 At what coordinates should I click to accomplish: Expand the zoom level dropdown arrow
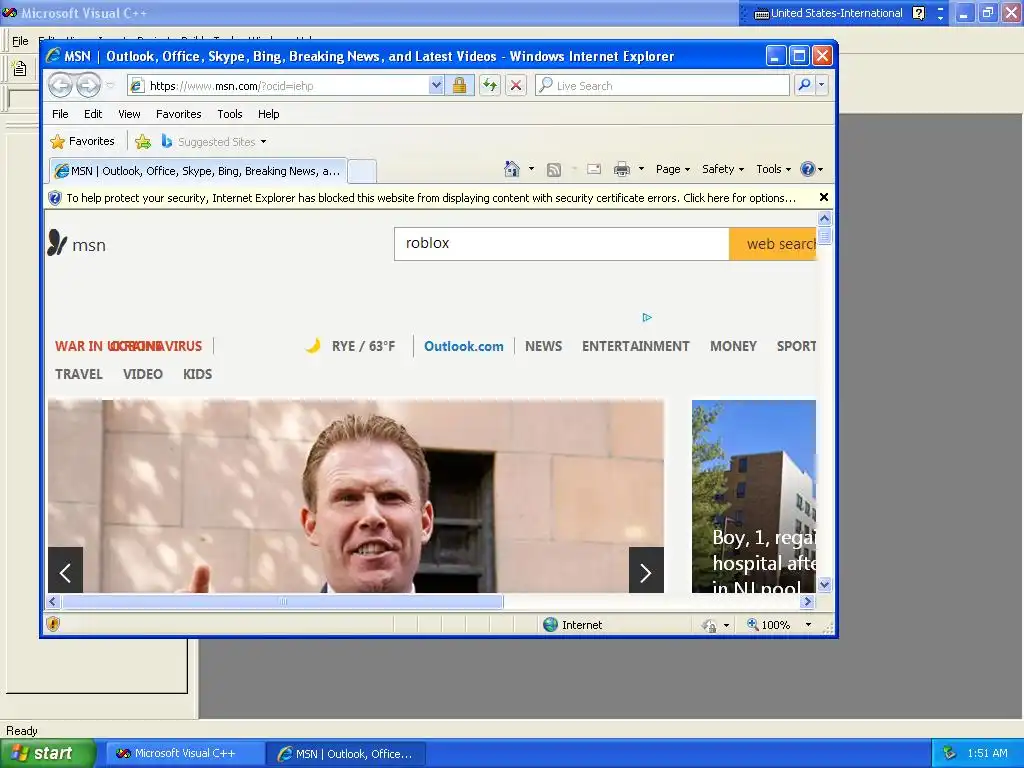click(x=808, y=624)
